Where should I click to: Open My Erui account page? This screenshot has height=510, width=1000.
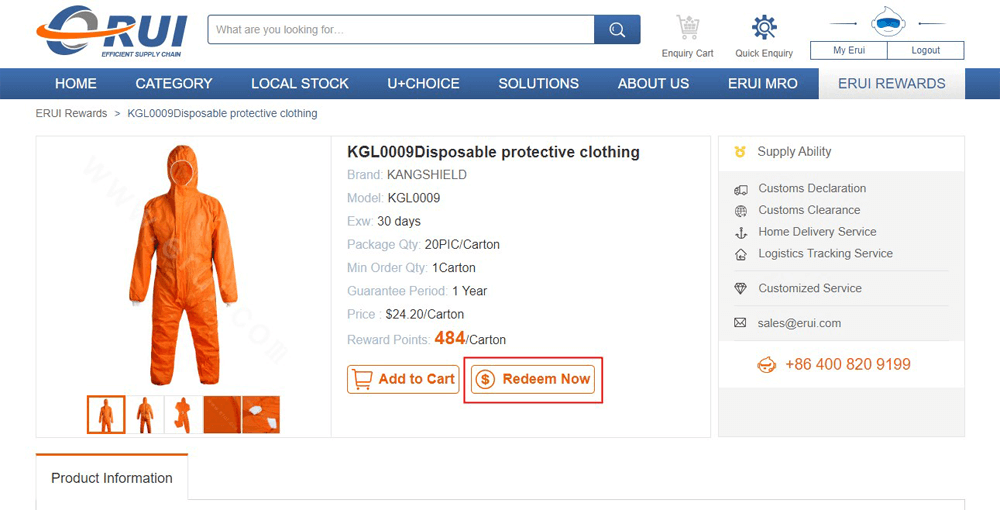849,50
